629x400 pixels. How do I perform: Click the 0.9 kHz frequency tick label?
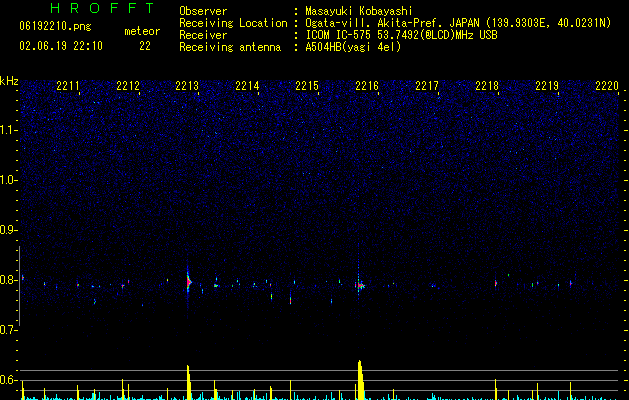click(x=9, y=230)
